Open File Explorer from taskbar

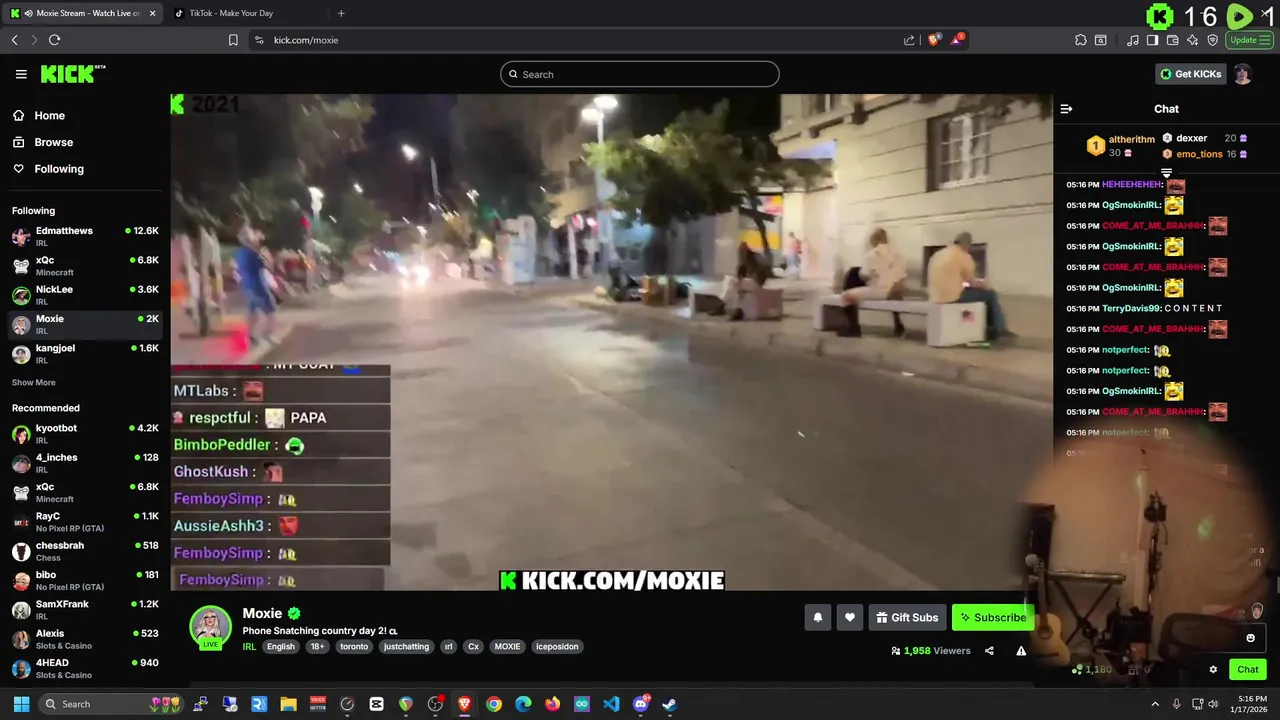coord(288,704)
